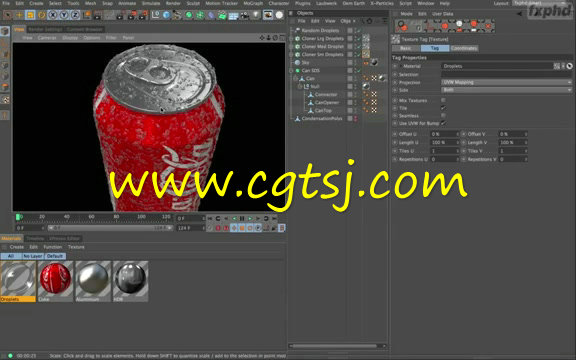Add a cube primitive object

[166, 15]
